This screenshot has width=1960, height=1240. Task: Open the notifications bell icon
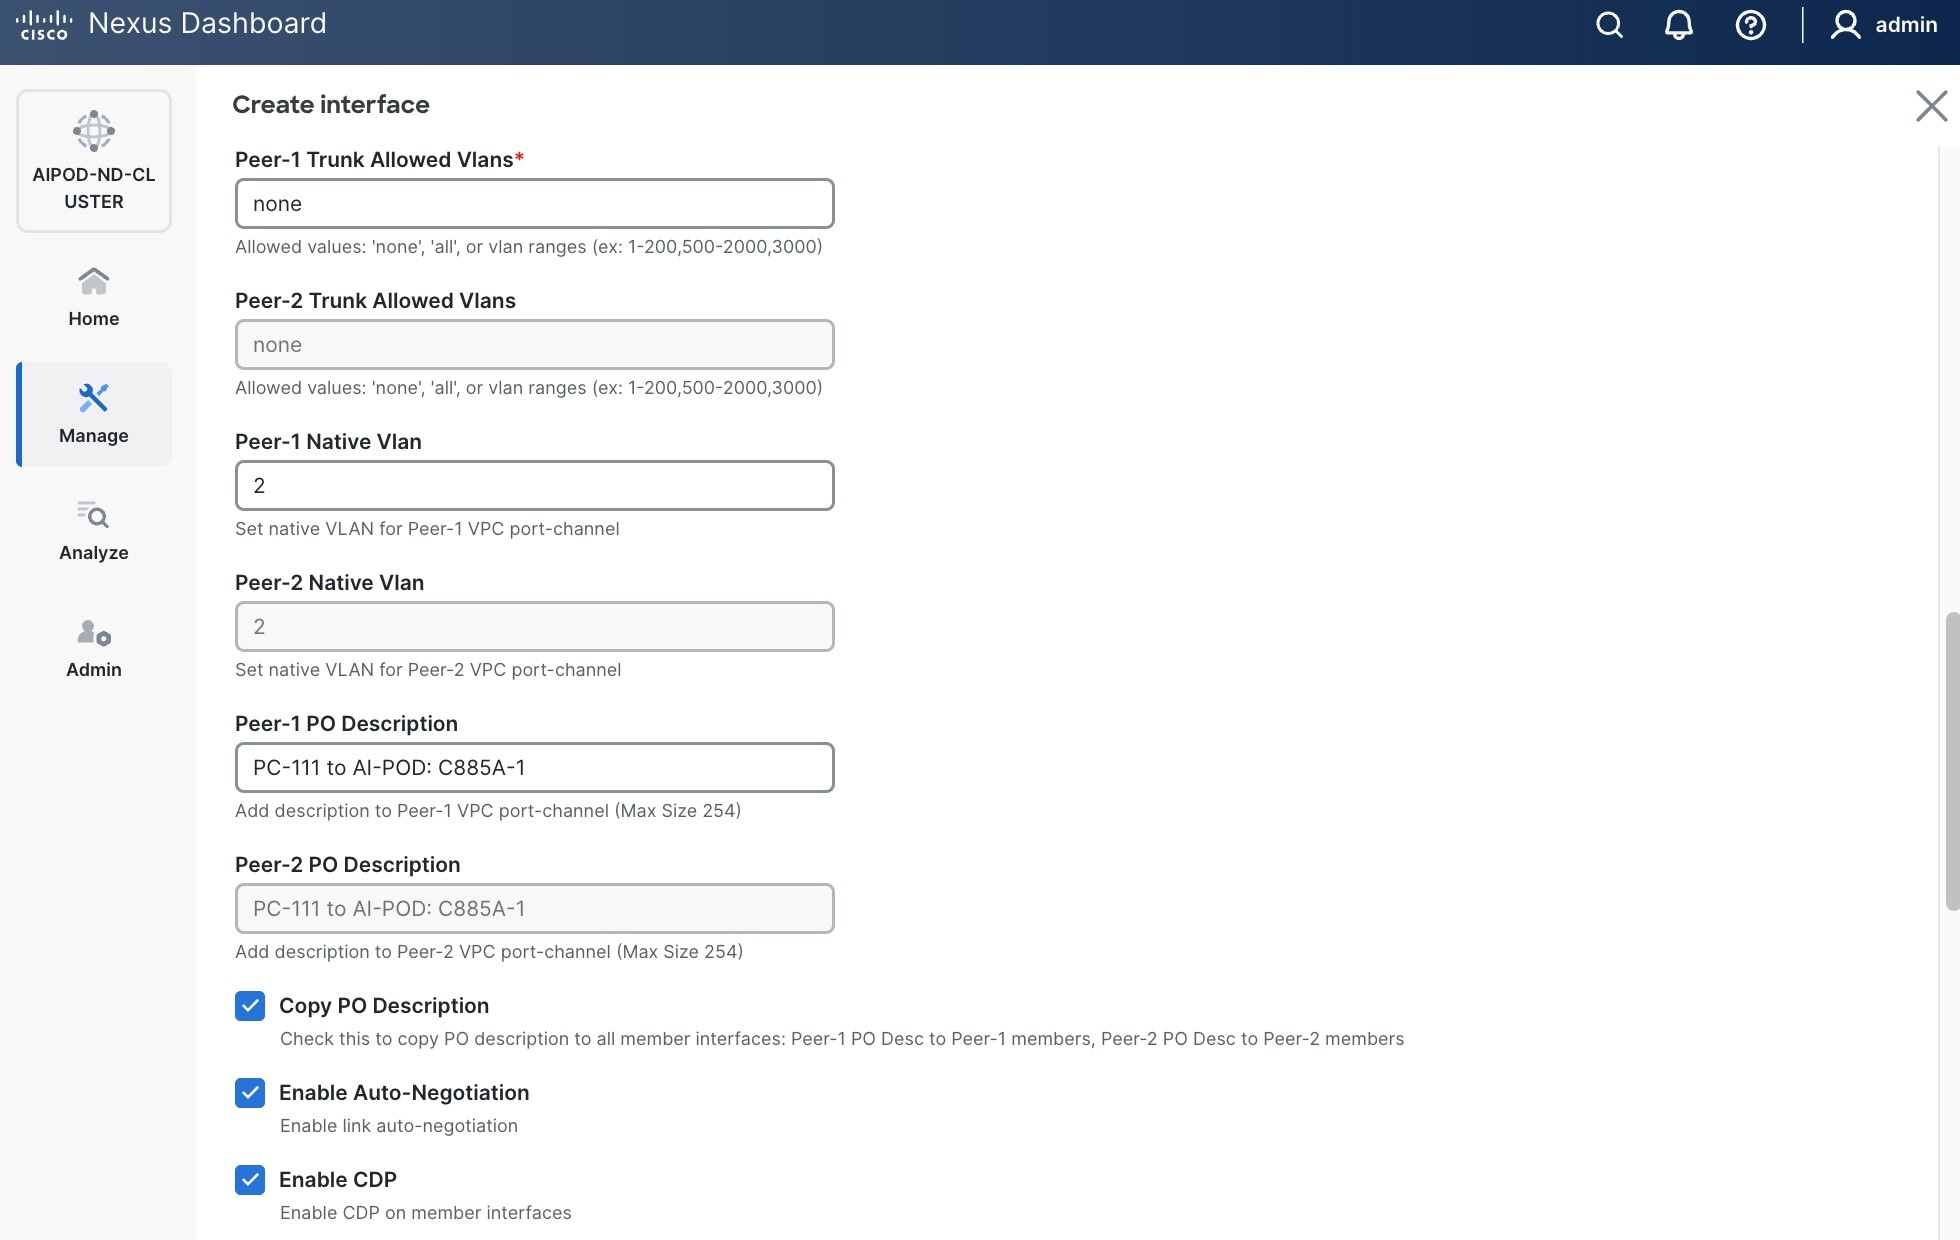point(1678,25)
